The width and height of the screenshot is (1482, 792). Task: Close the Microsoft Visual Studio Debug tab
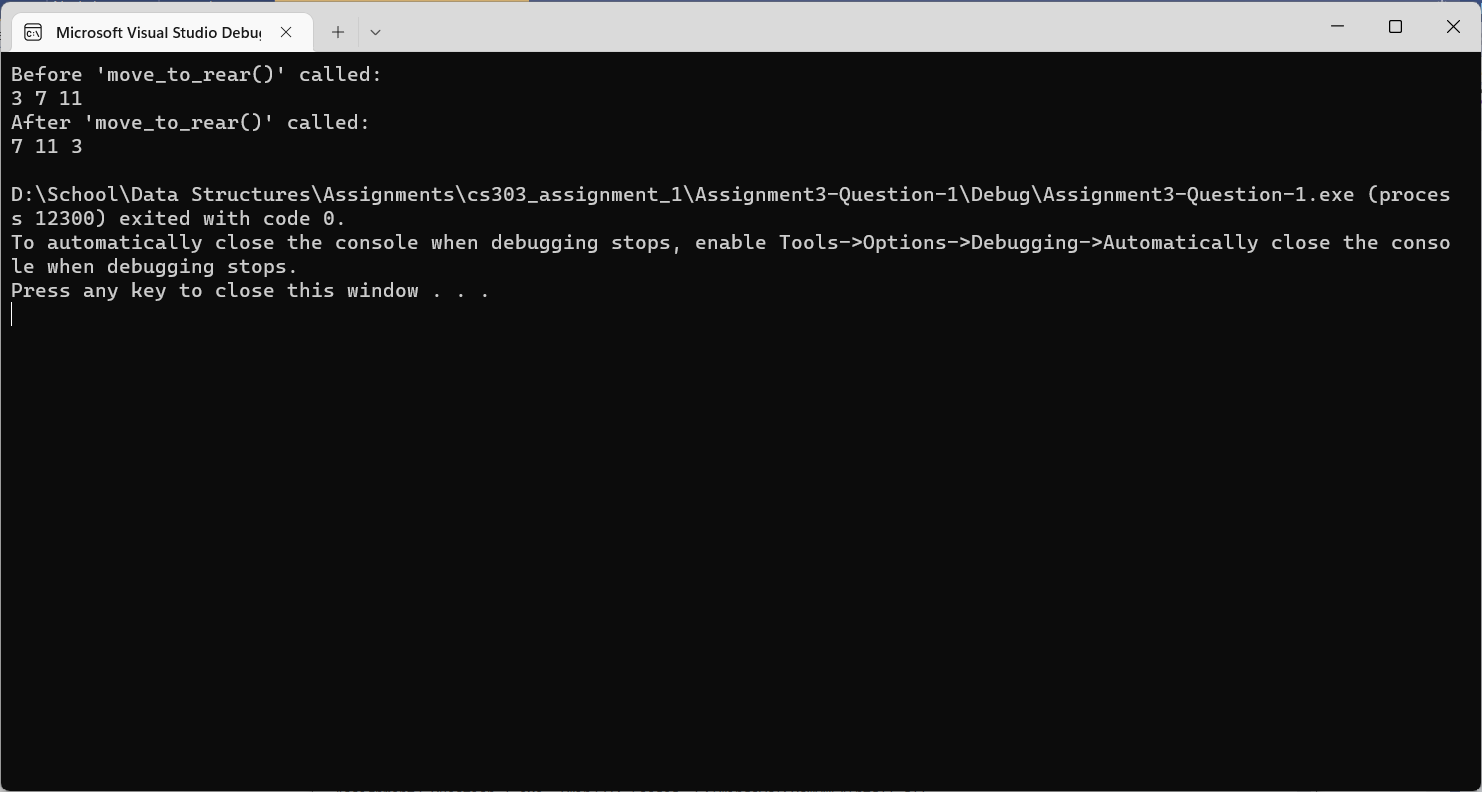coord(286,31)
